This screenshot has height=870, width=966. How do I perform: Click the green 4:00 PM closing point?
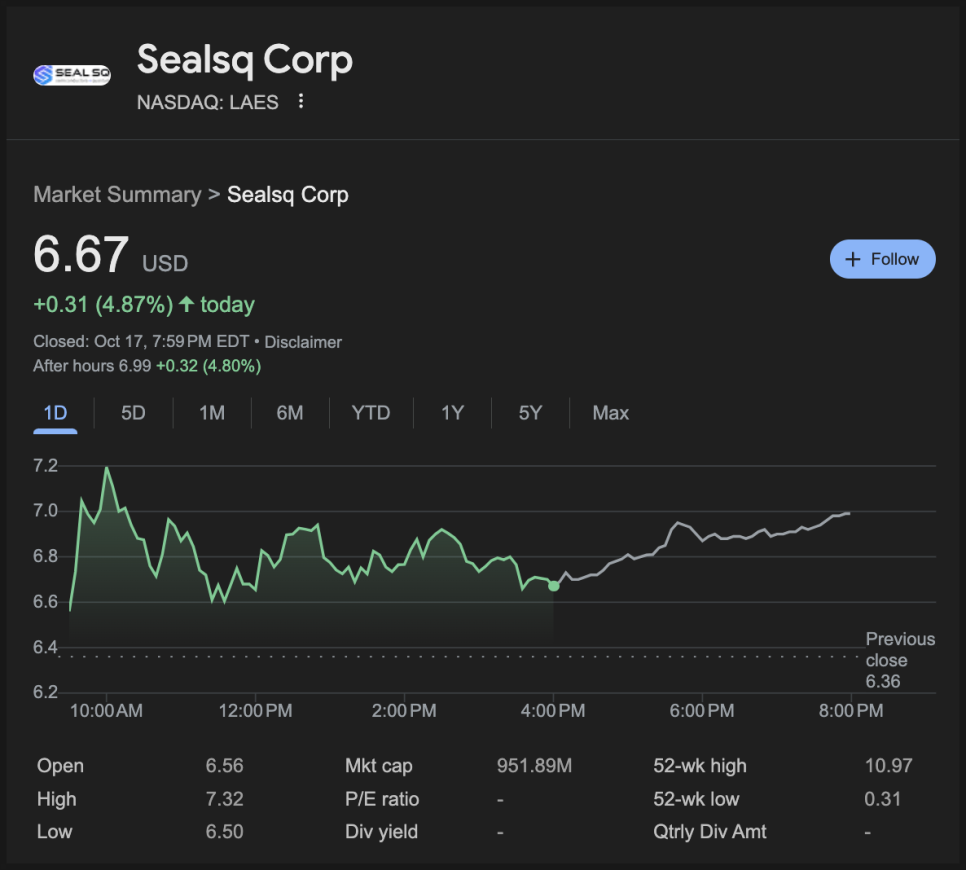point(554,585)
